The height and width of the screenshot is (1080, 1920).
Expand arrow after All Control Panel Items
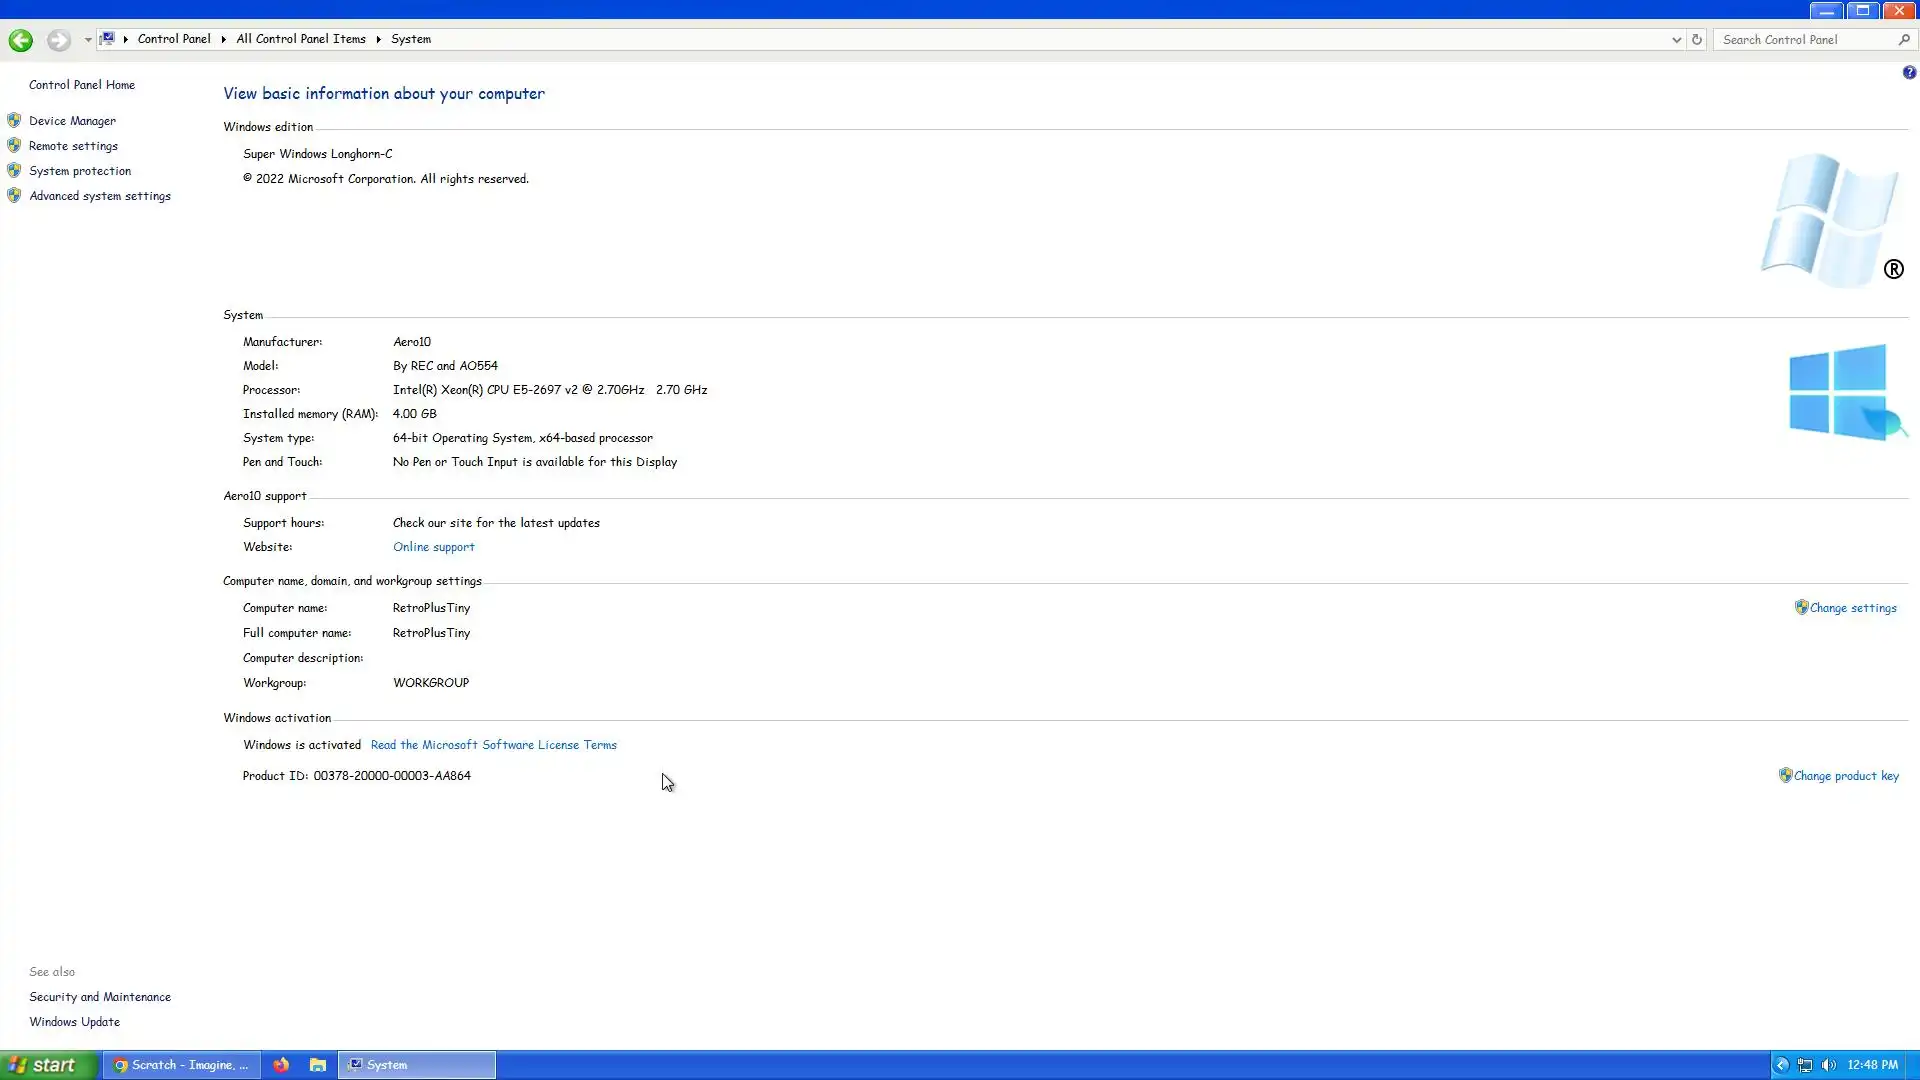[378, 39]
